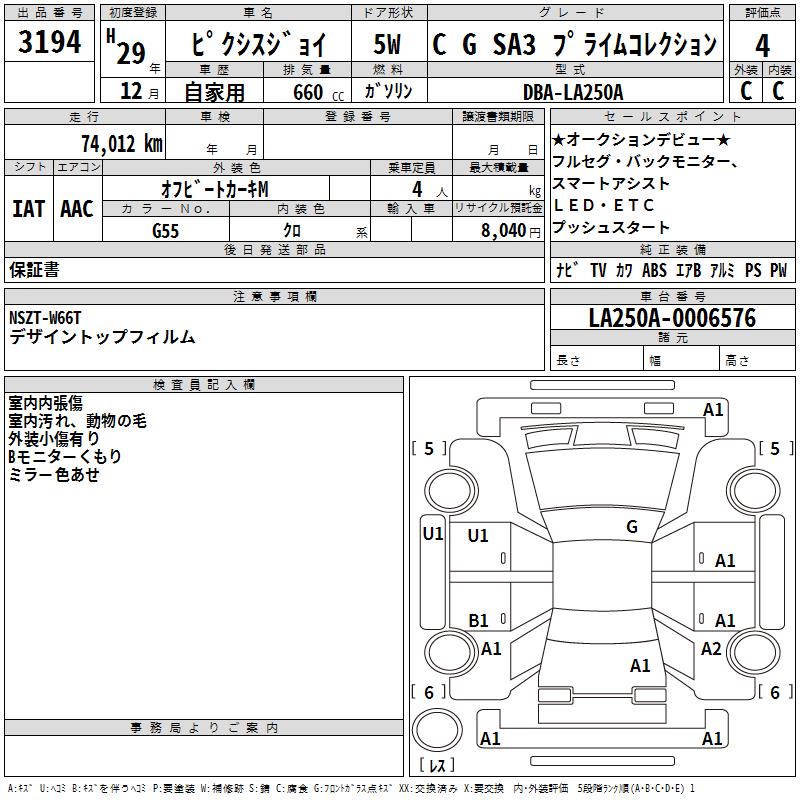Click the ★オークションデビュー★ sales point

click(x=641, y=139)
